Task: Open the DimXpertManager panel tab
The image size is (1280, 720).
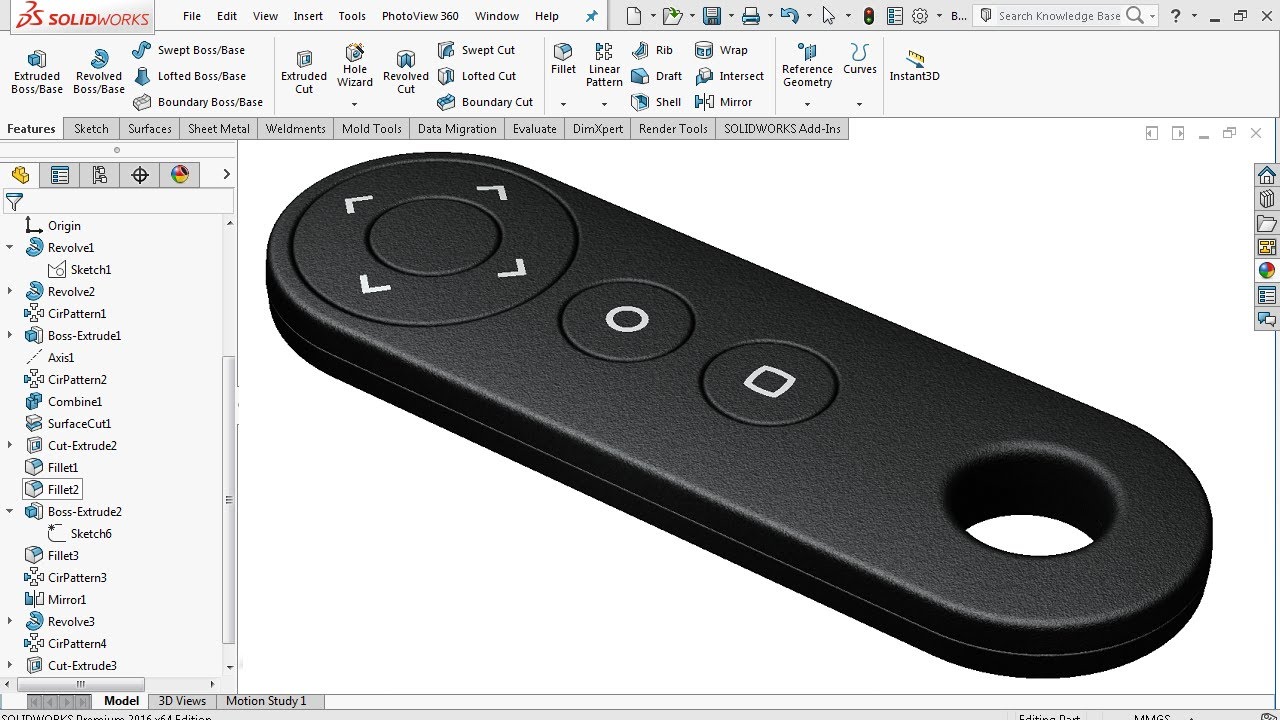Action: [x=140, y=175]
